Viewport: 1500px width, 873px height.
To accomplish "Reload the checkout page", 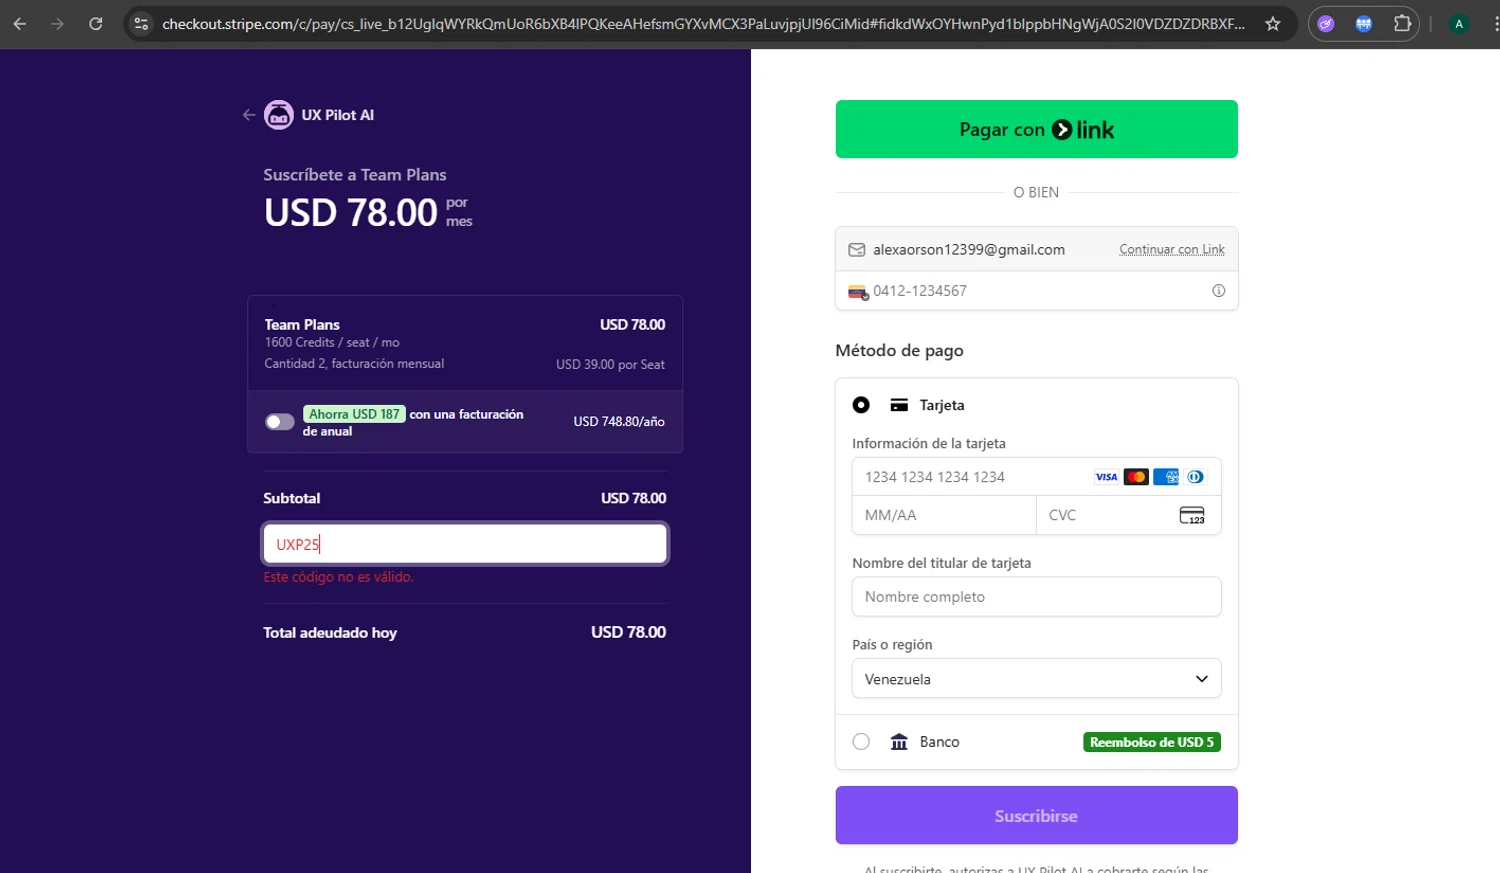I will point(96,23).
